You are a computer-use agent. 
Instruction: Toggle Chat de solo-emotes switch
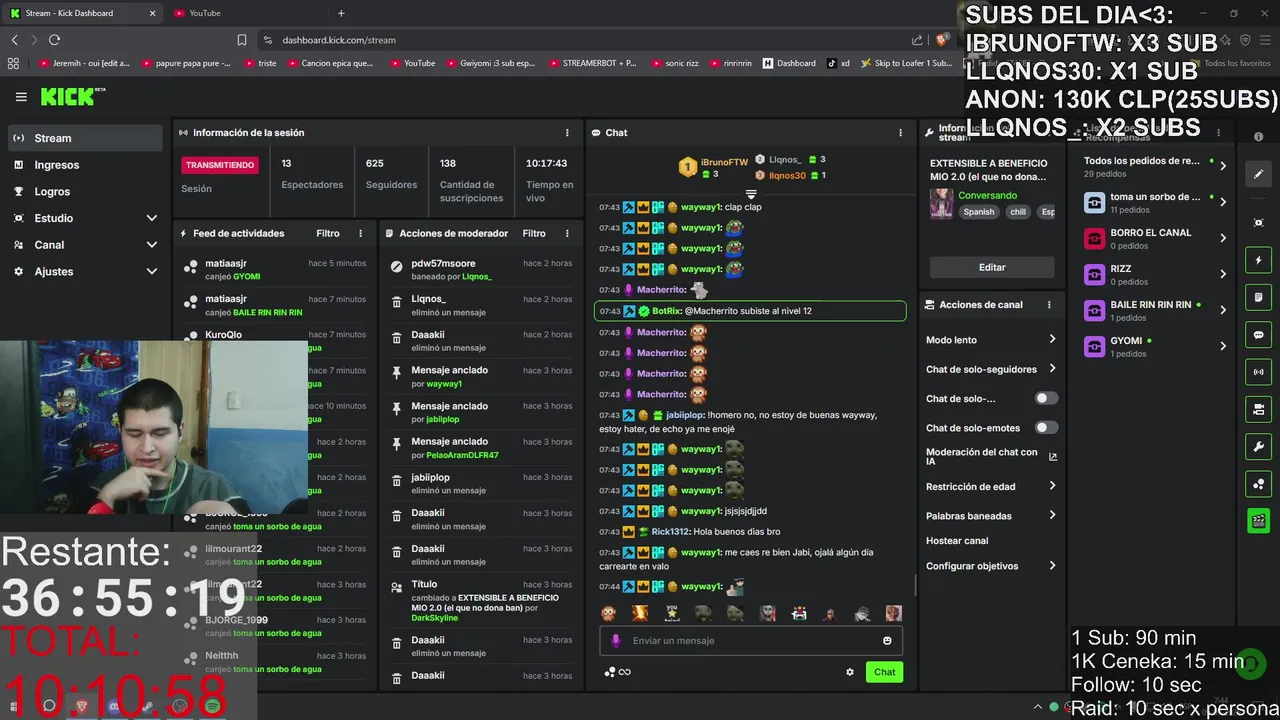(1046, 428)
